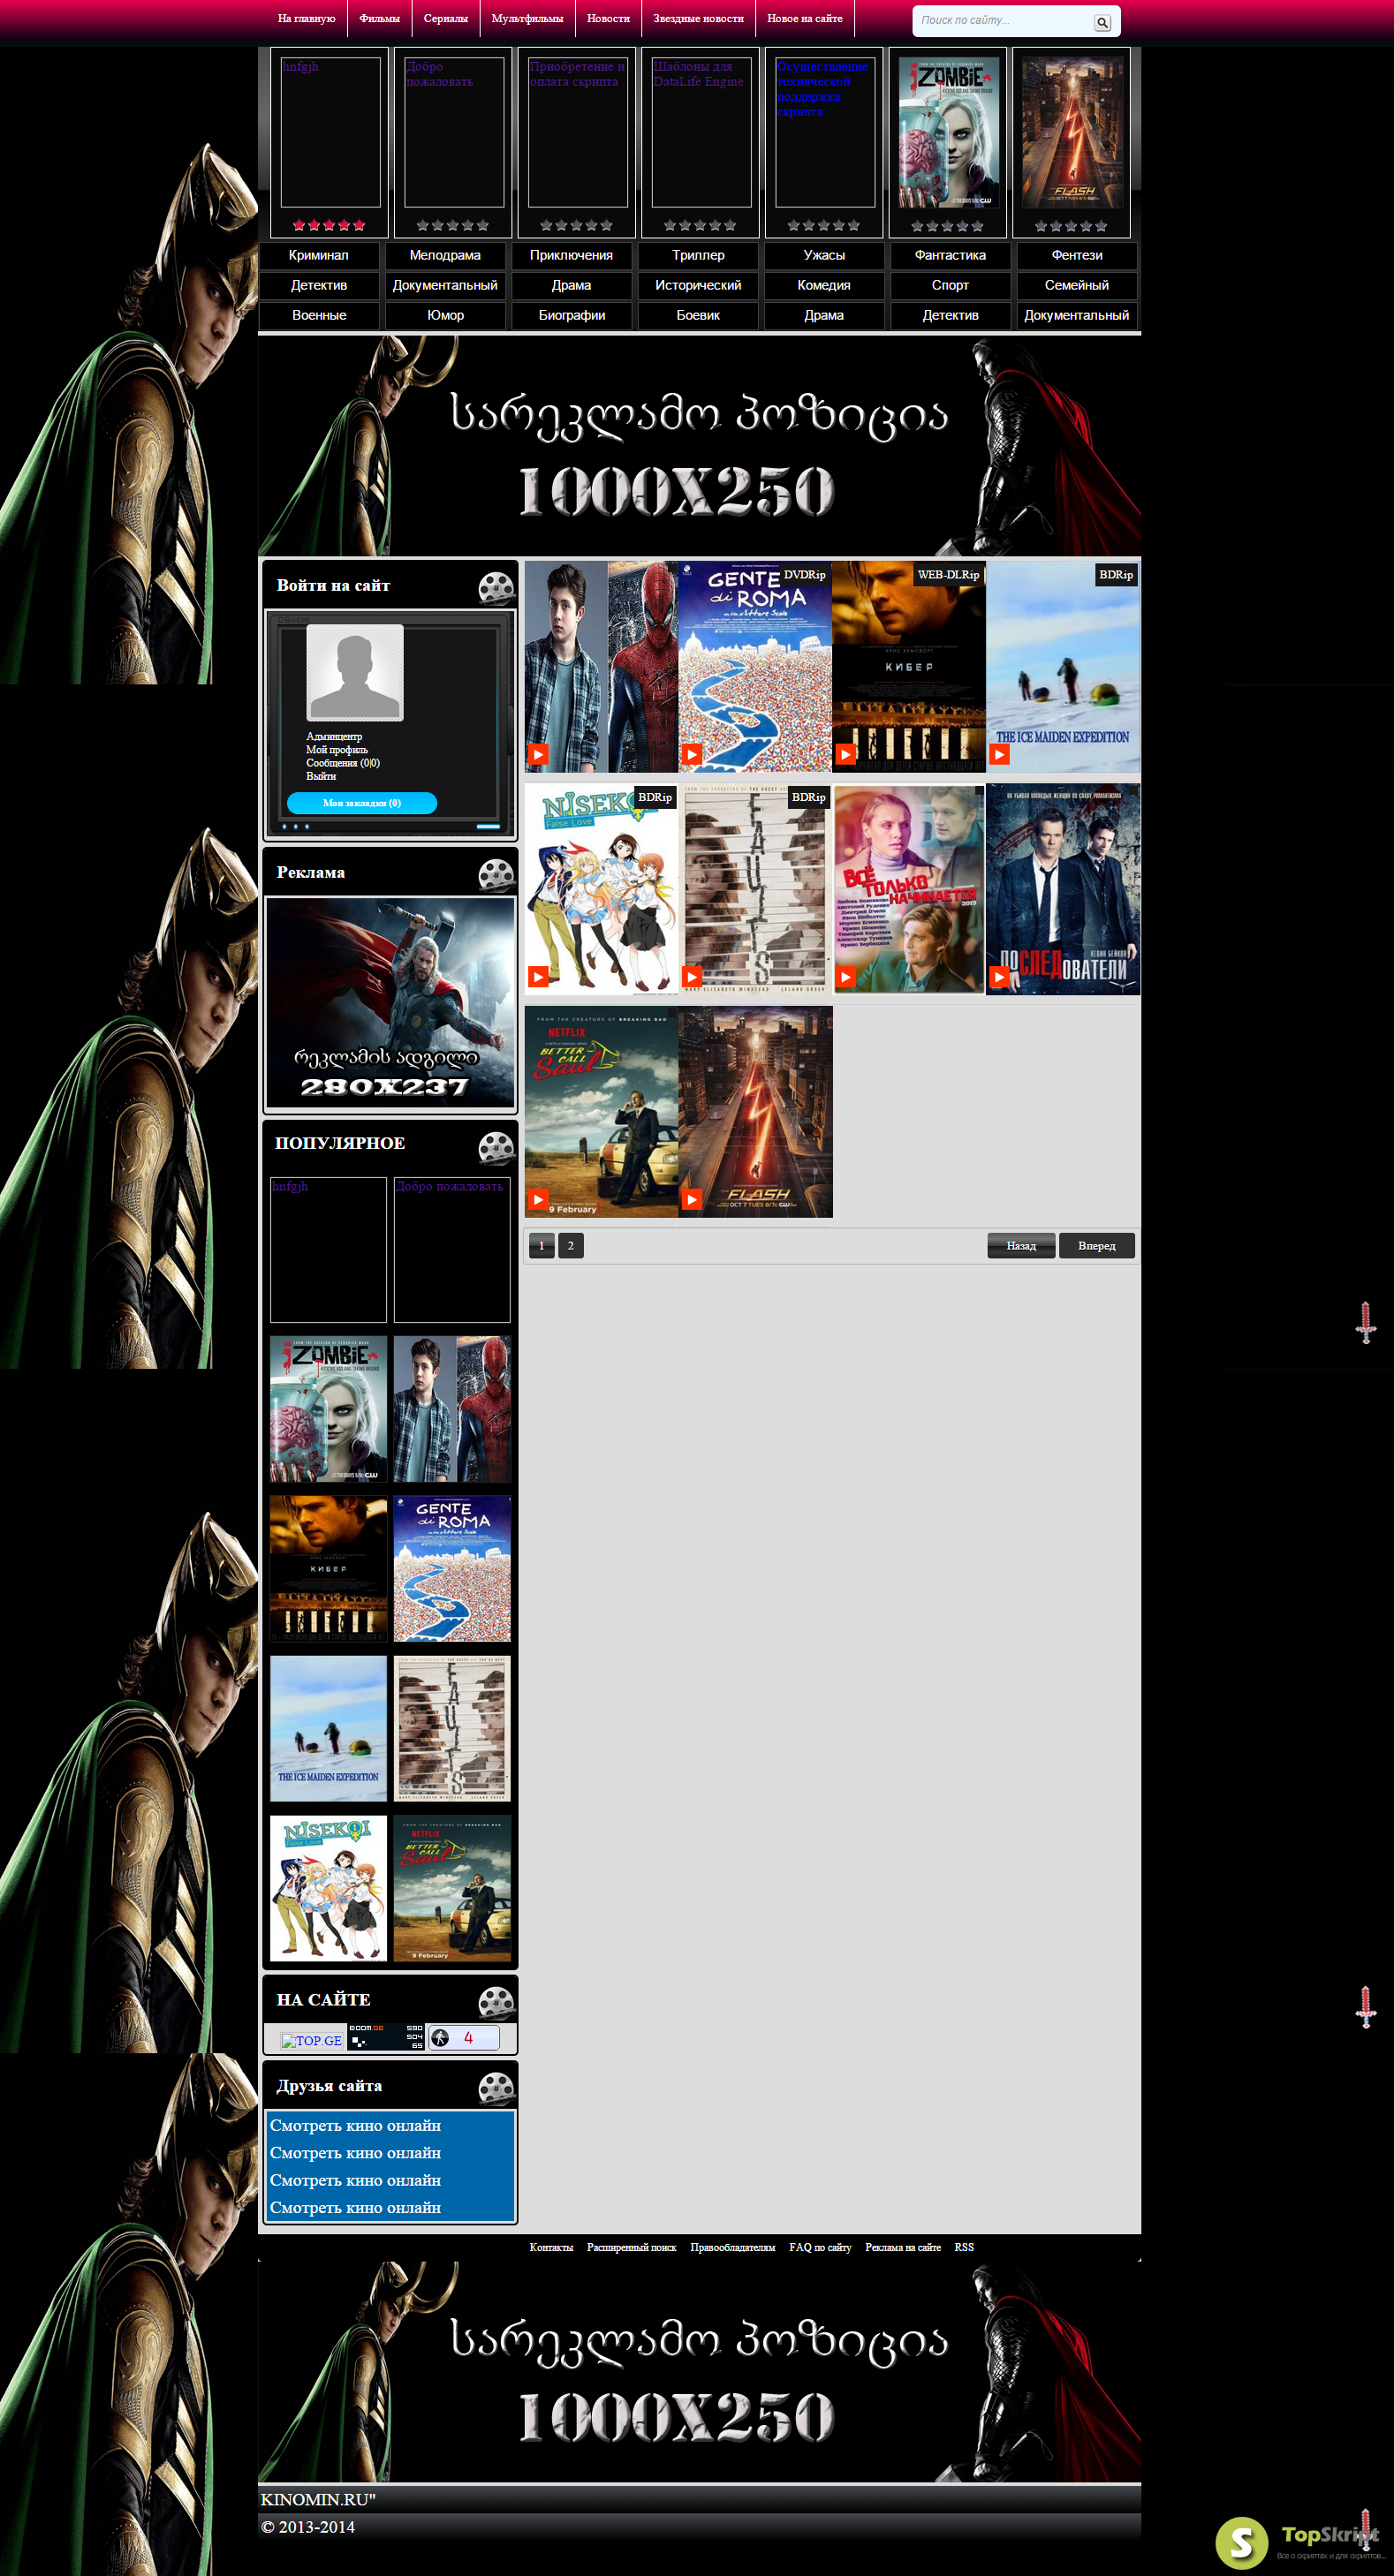
Task: Click play icon on Better Call Saul
Action: 538,1198
